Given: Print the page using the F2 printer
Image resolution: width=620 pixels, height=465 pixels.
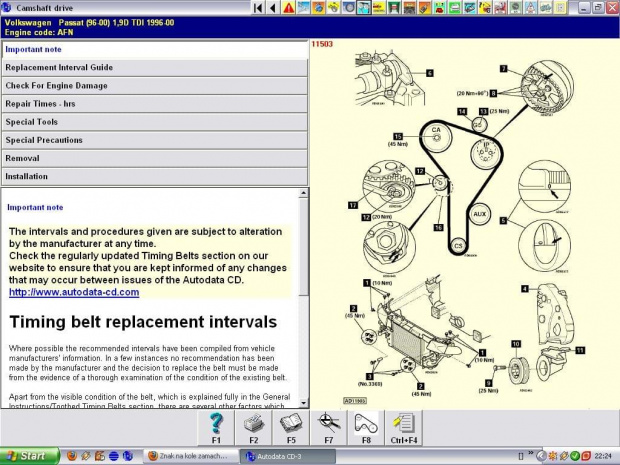Looking at the screenshot, I should tap(253, 428).
